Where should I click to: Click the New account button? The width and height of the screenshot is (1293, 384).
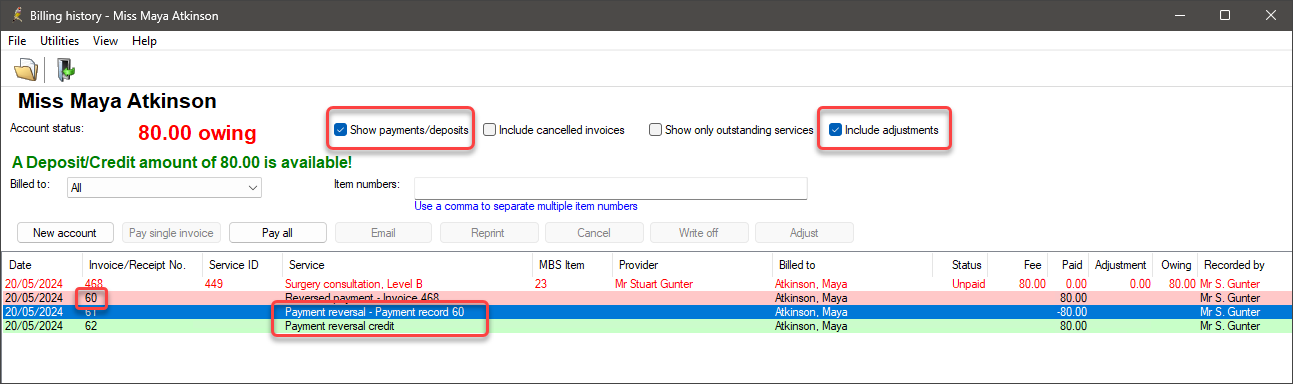[65, 233]
